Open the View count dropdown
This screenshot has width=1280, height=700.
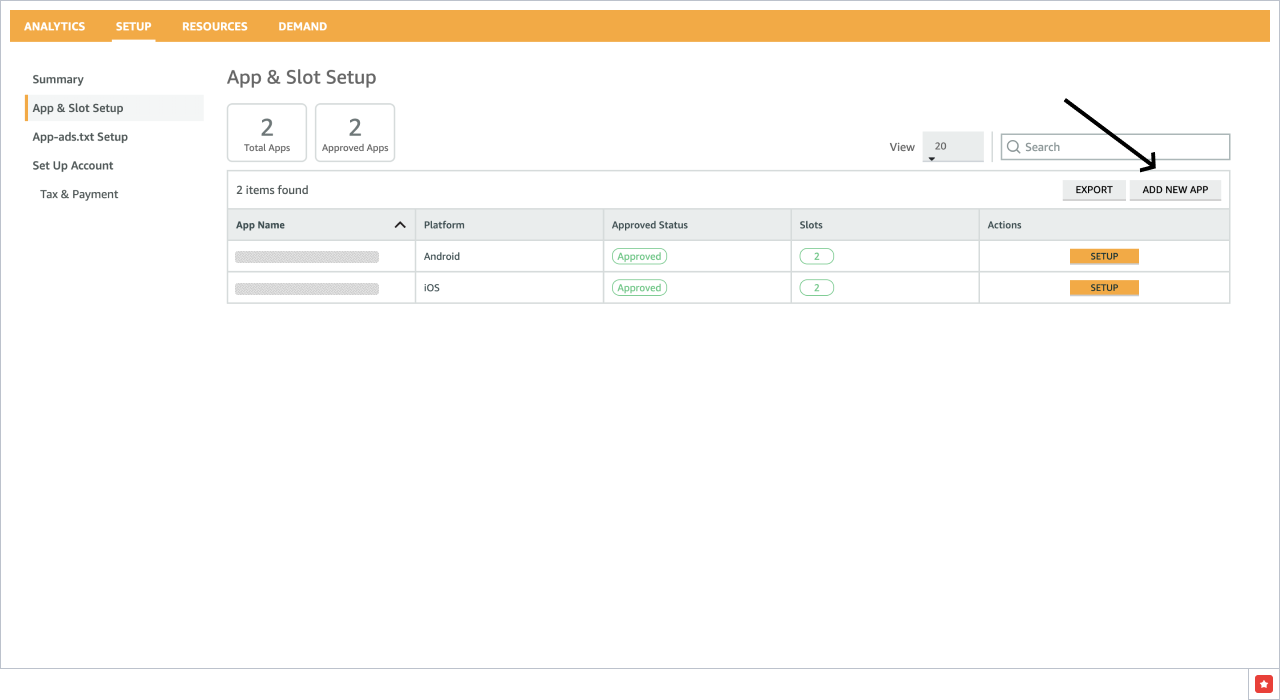coord(952,147)
